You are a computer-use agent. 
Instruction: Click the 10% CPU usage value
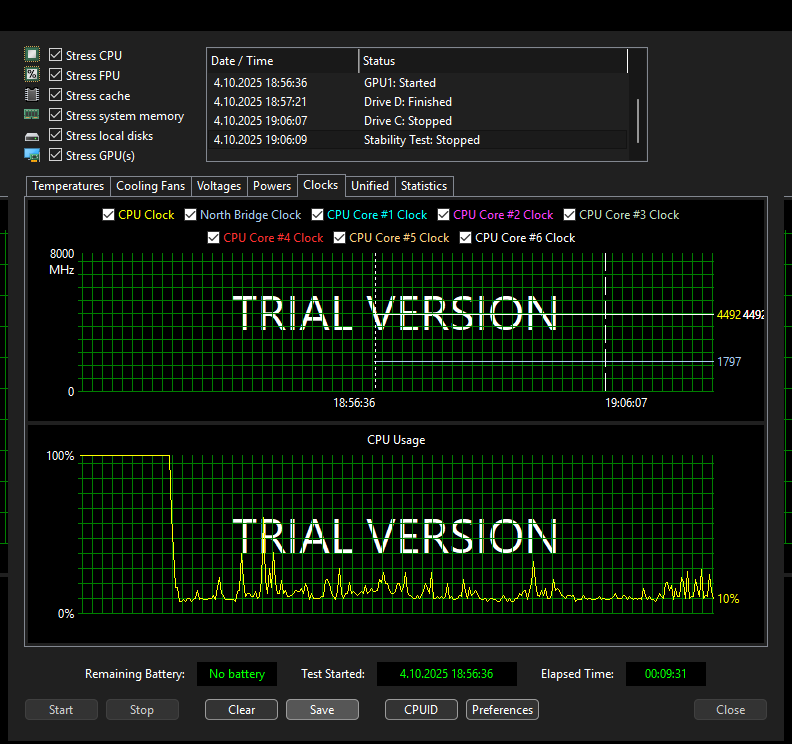click(728, 599)
